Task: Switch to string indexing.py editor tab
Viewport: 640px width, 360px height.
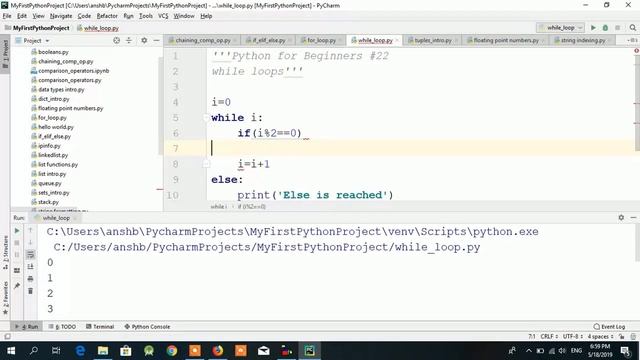Action: (582, 40)
